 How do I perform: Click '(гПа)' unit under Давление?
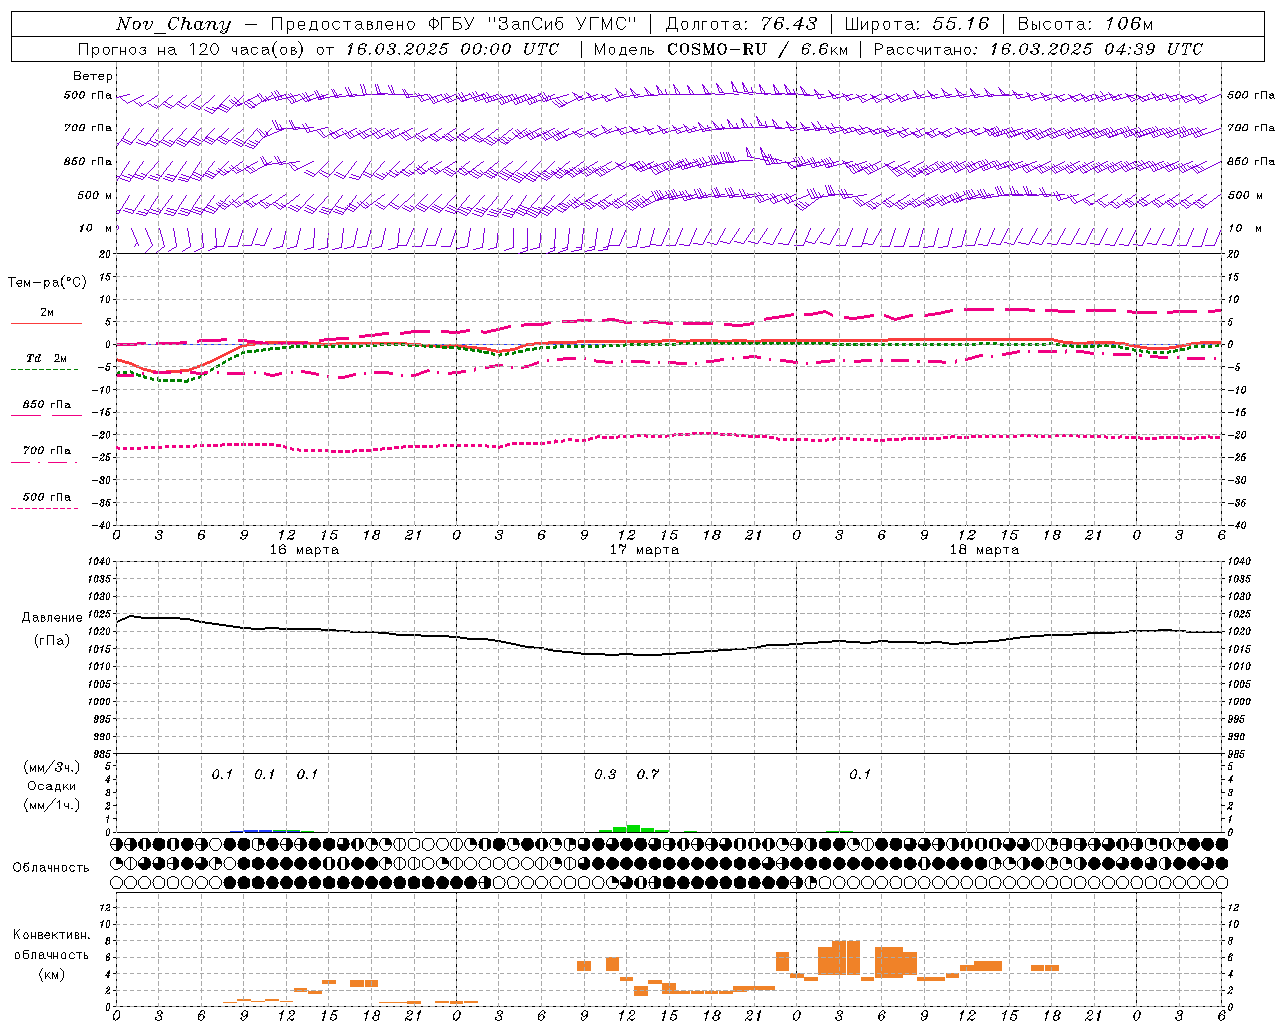(52, 641)
